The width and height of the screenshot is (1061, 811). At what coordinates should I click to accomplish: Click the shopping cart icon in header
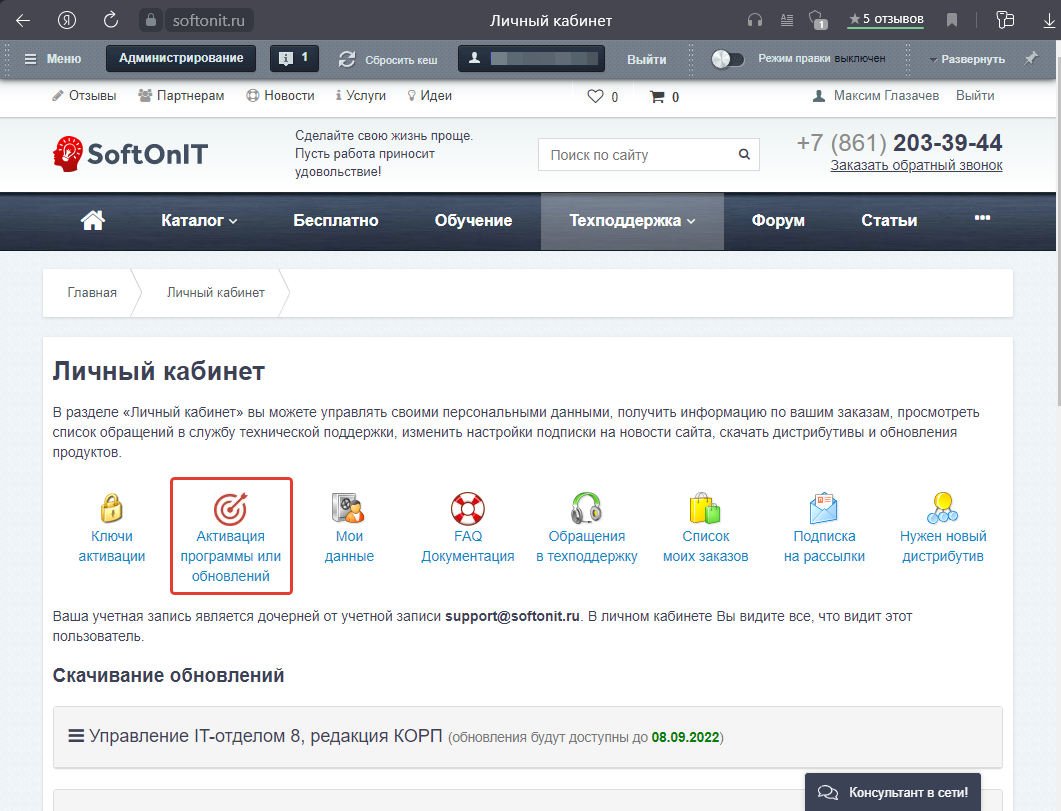tap(657, 97)
